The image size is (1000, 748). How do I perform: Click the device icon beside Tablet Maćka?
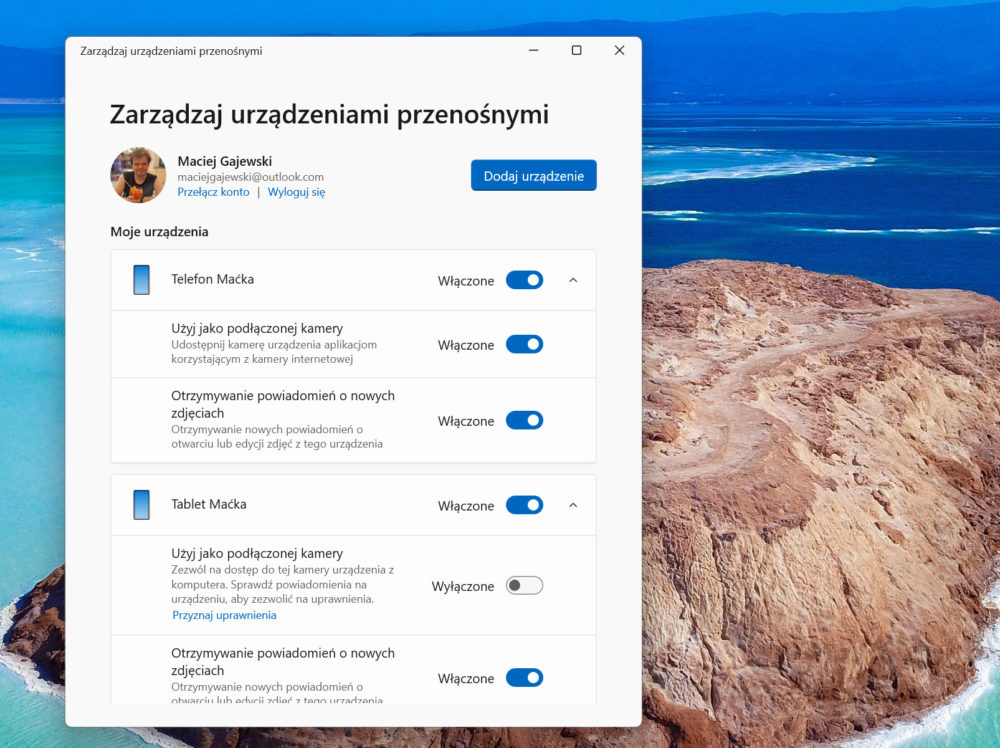[142, 505]
